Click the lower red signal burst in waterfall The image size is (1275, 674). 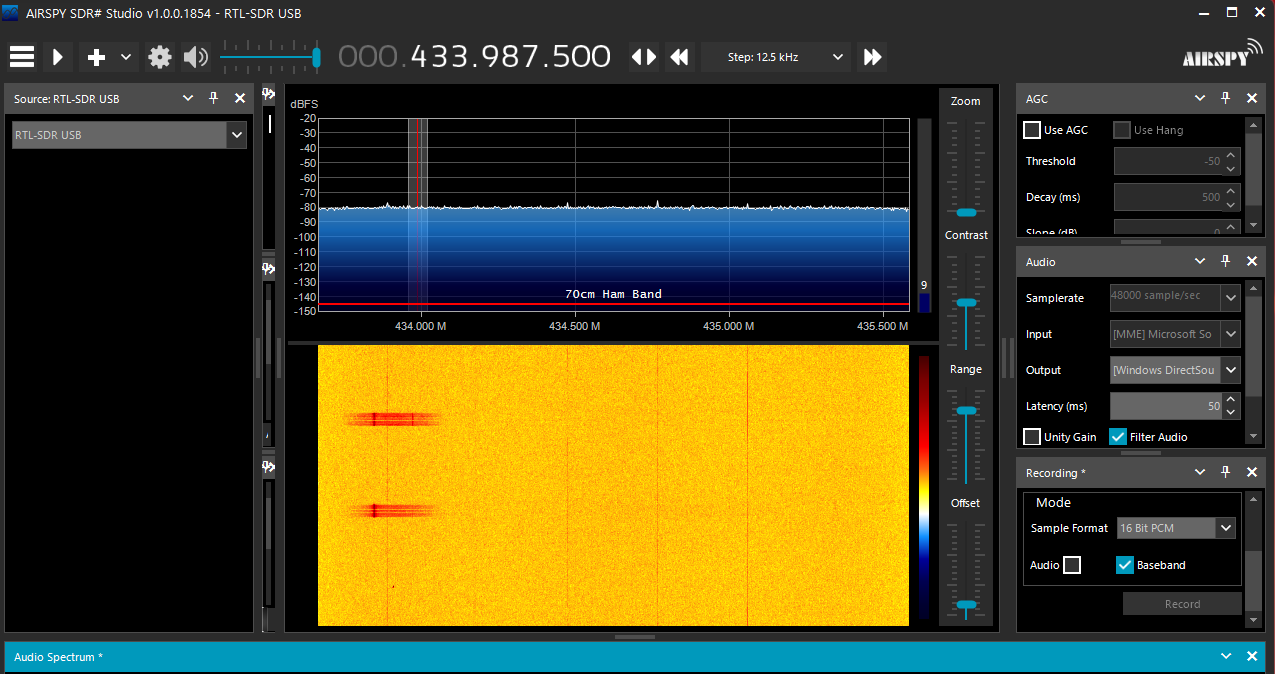click(x=395, y=510)
